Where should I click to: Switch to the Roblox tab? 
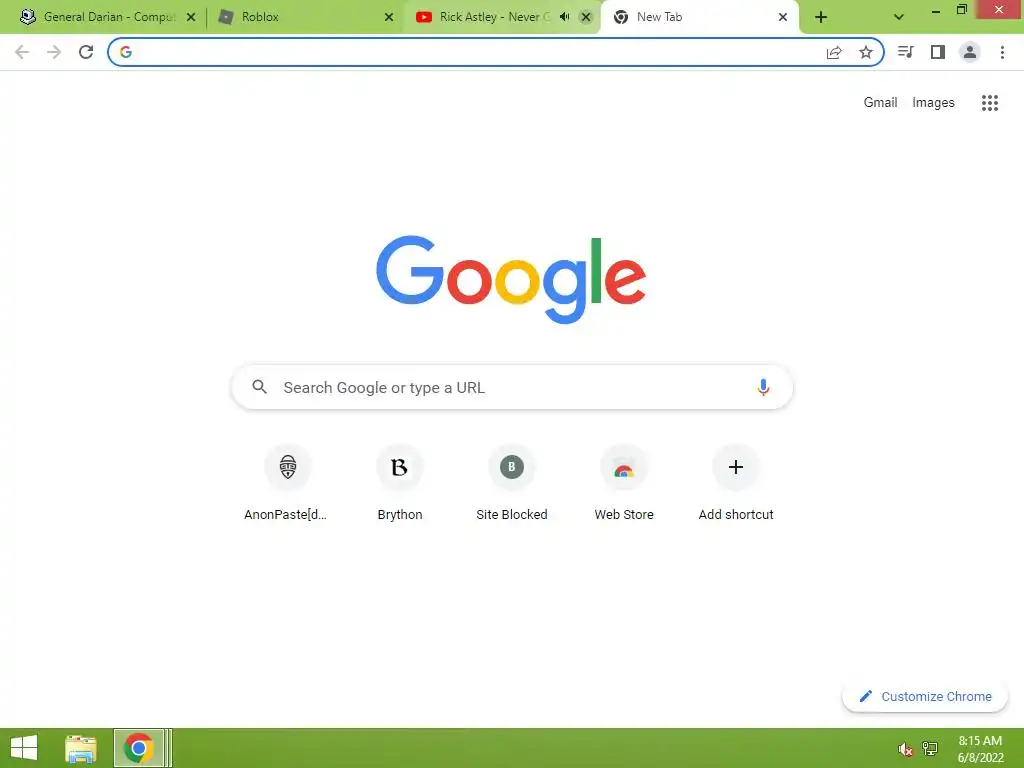(x=306, y=17)
